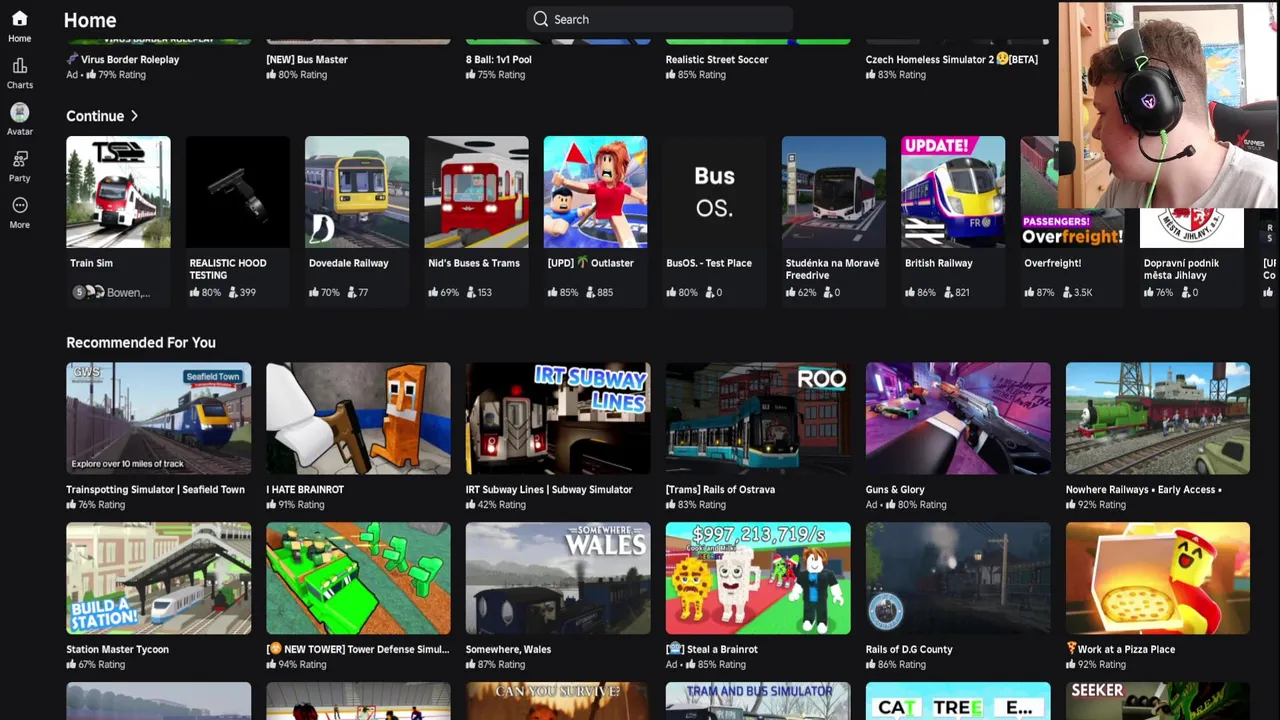Open the Home sidebar icon
The width and height of the screenshot is (1280, 720).
[19, 26]
